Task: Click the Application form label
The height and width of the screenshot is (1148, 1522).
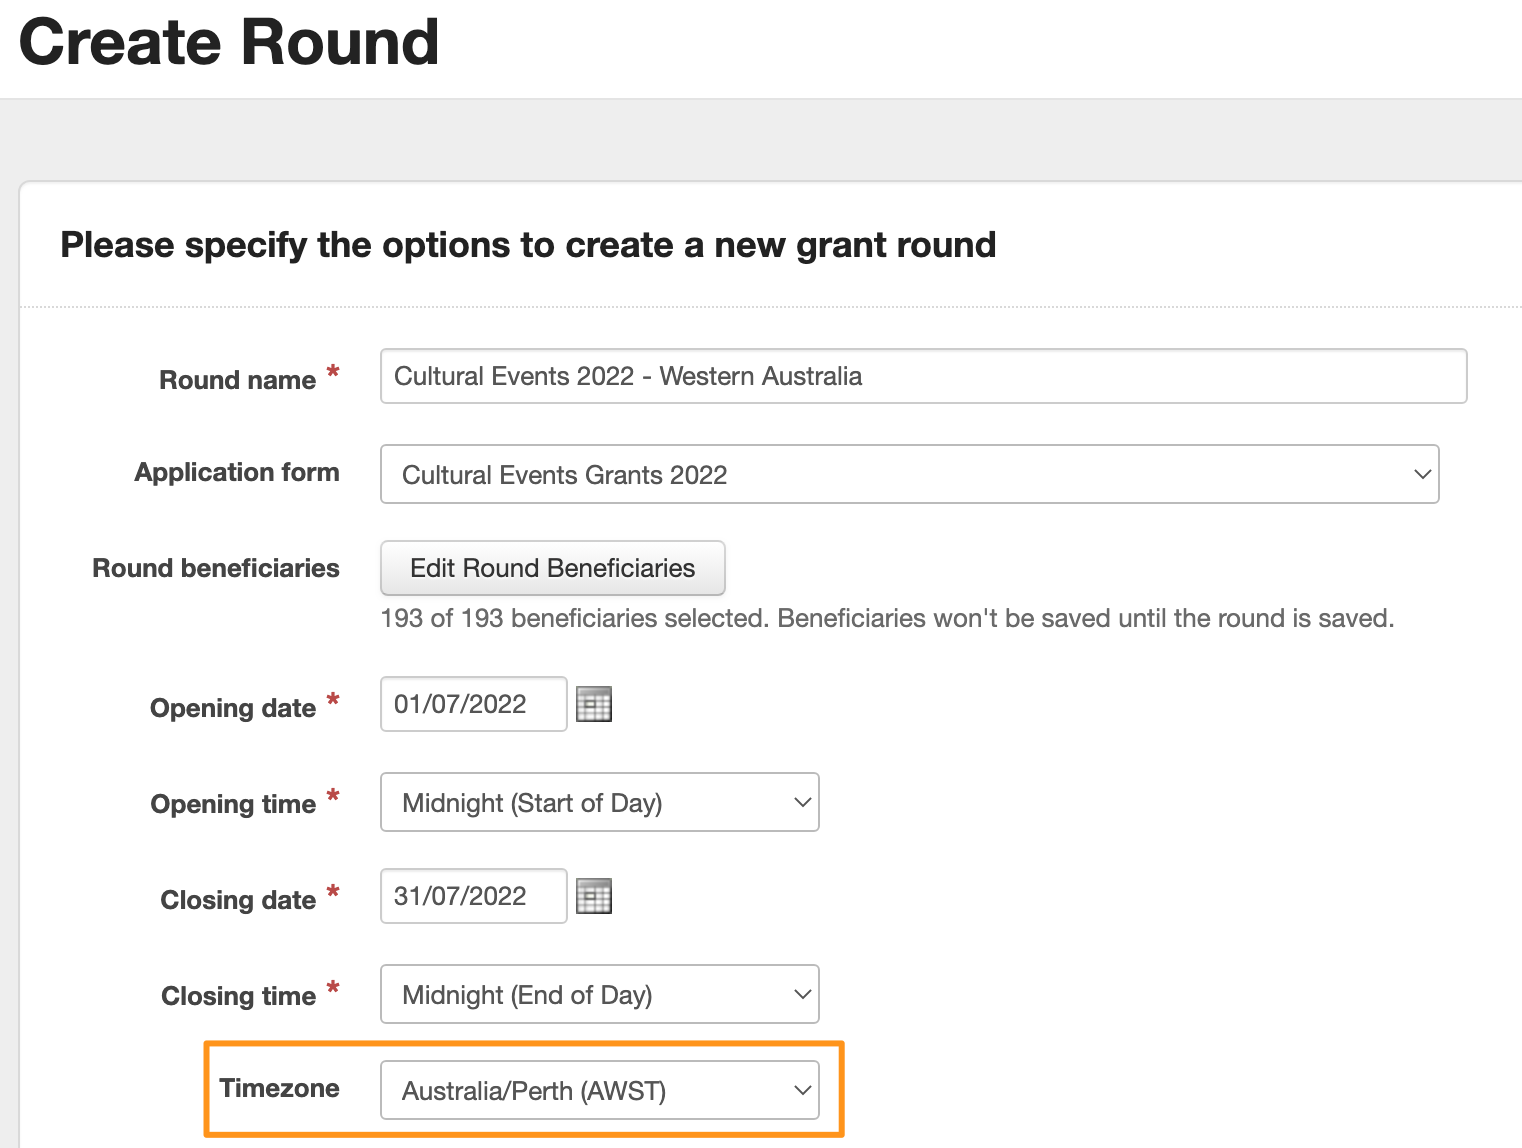Action: 237,472
